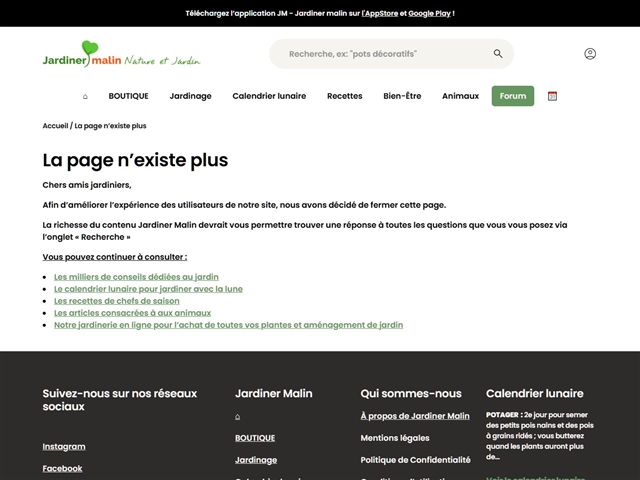Viewport: 640px width, 480px height.
Task: Open Politique de Confidentialité footer link
Action: [416, 460]
